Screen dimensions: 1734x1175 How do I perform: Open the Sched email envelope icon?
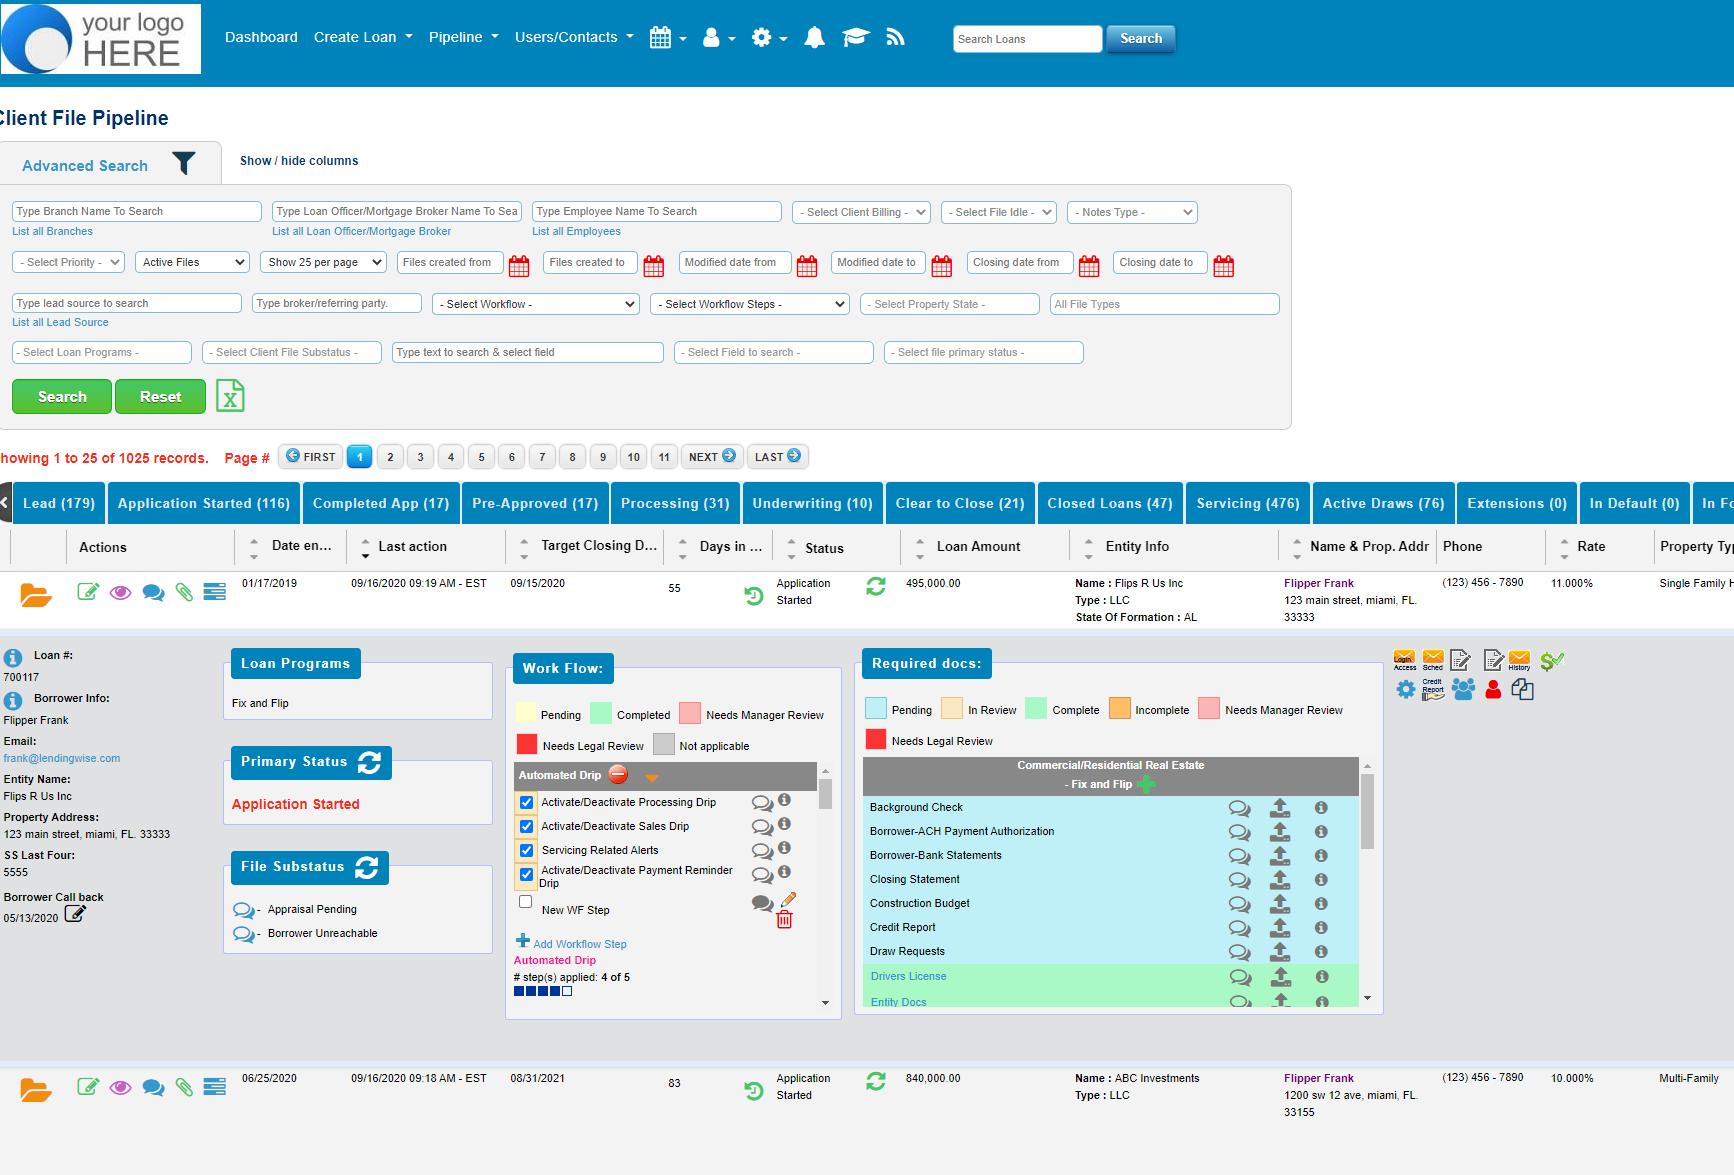[x=1433, y=660]
